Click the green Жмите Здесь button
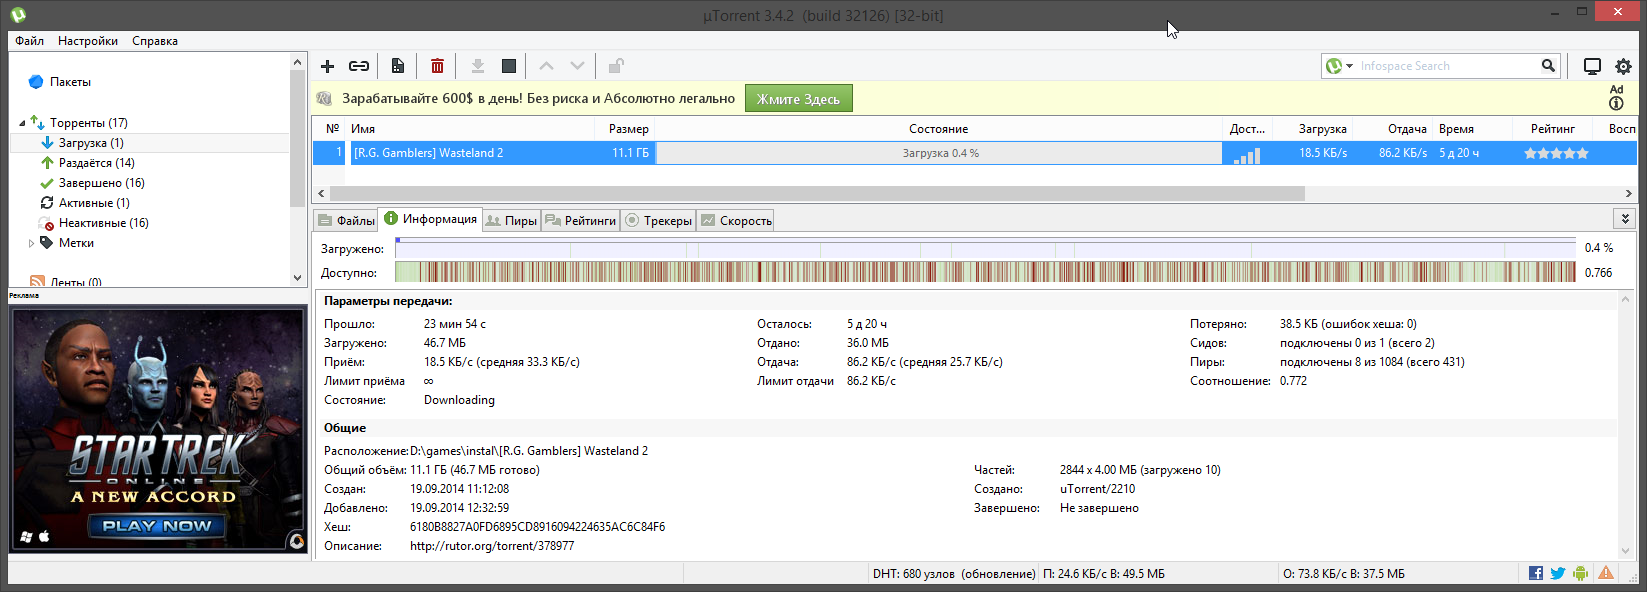Image resolution: width=1647 pixels, height=592 pixels. coord(798,99)
